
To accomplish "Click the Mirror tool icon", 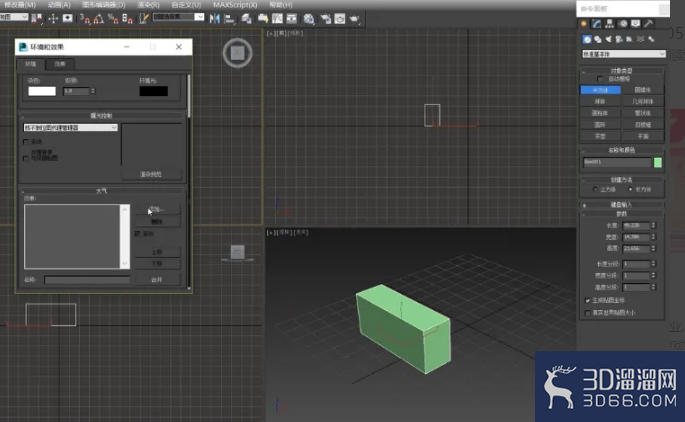I will [214, 18].
